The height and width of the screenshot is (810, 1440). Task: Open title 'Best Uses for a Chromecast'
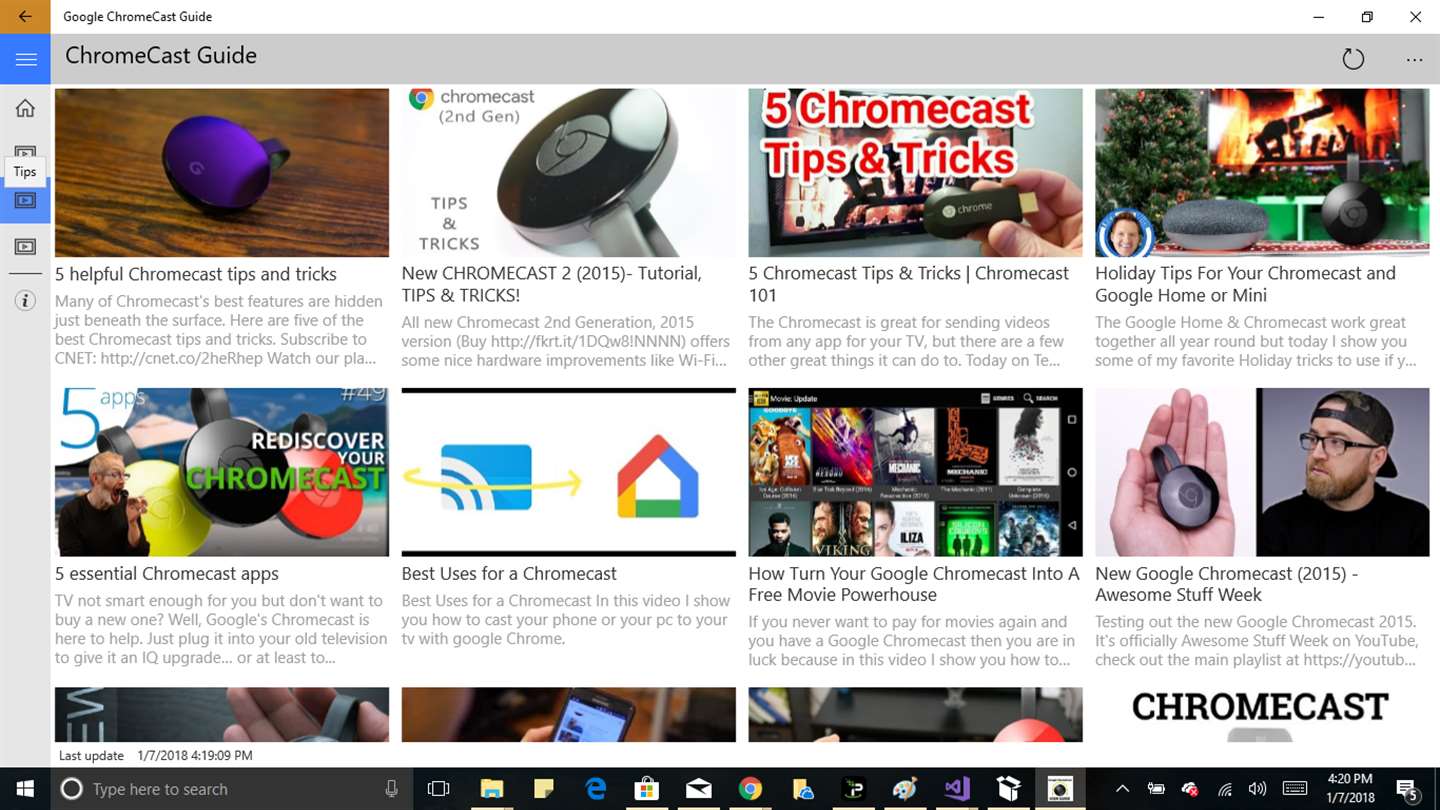tap(509, 574)
